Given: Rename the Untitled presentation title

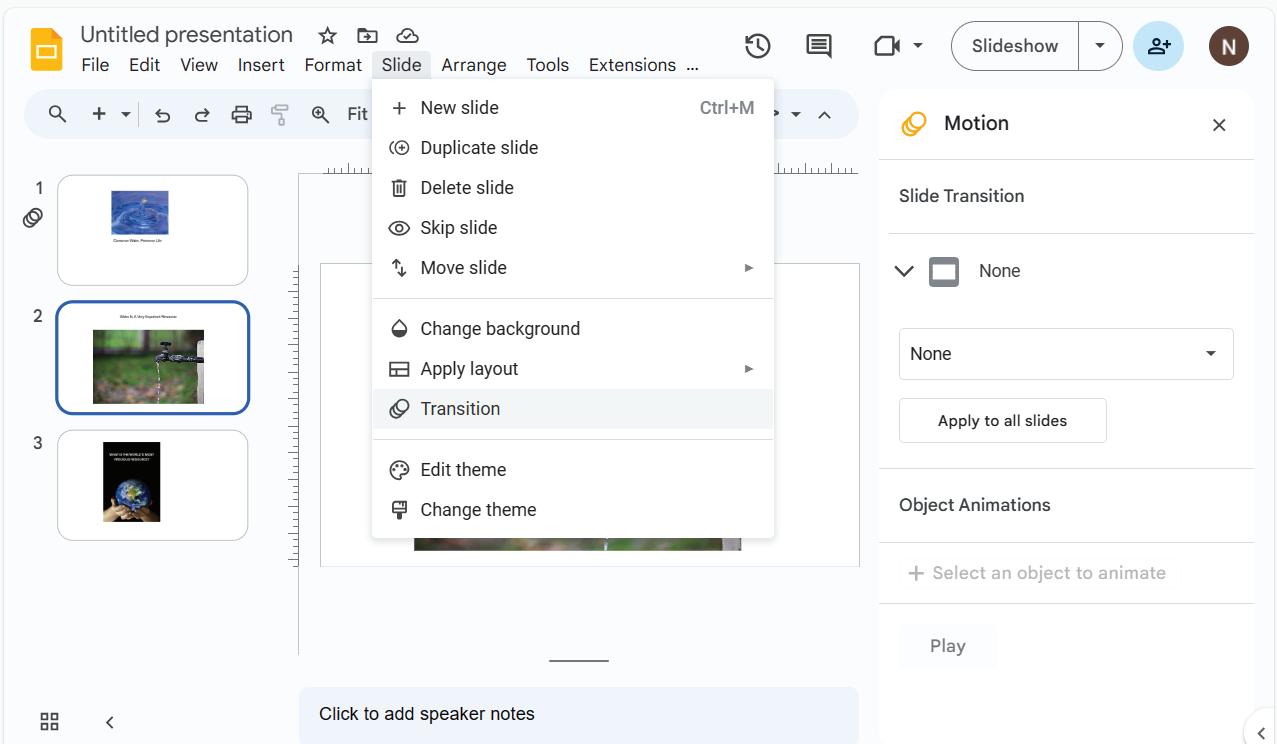Looking at the screenshot, I should click(x=186, y=35).
